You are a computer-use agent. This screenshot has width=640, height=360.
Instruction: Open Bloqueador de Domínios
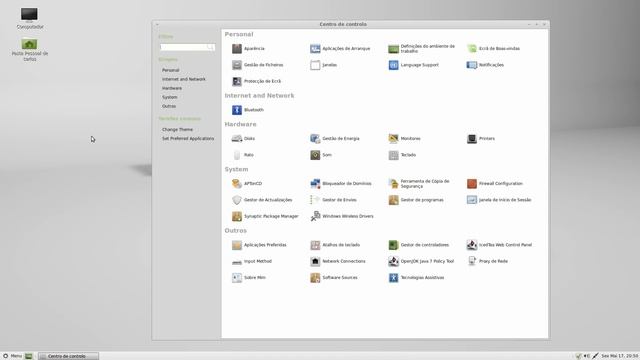point(341,183)
